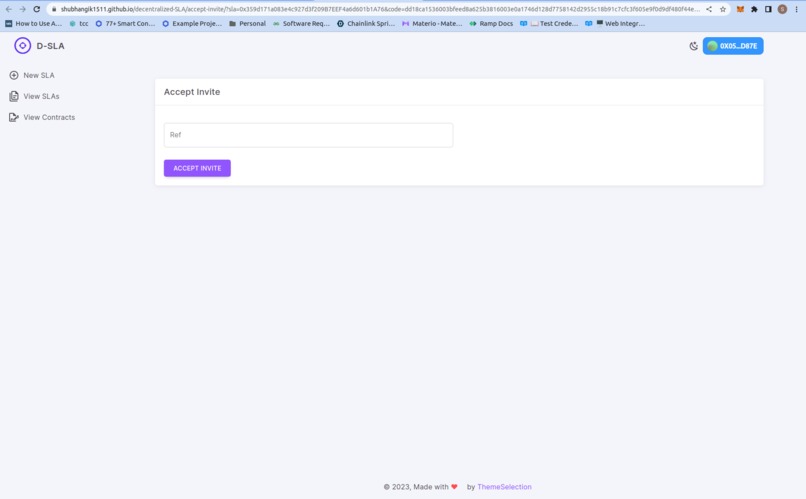The image size is (806, 499).
Task: Click the share icon in address bar
Action: tap(709, 9)
